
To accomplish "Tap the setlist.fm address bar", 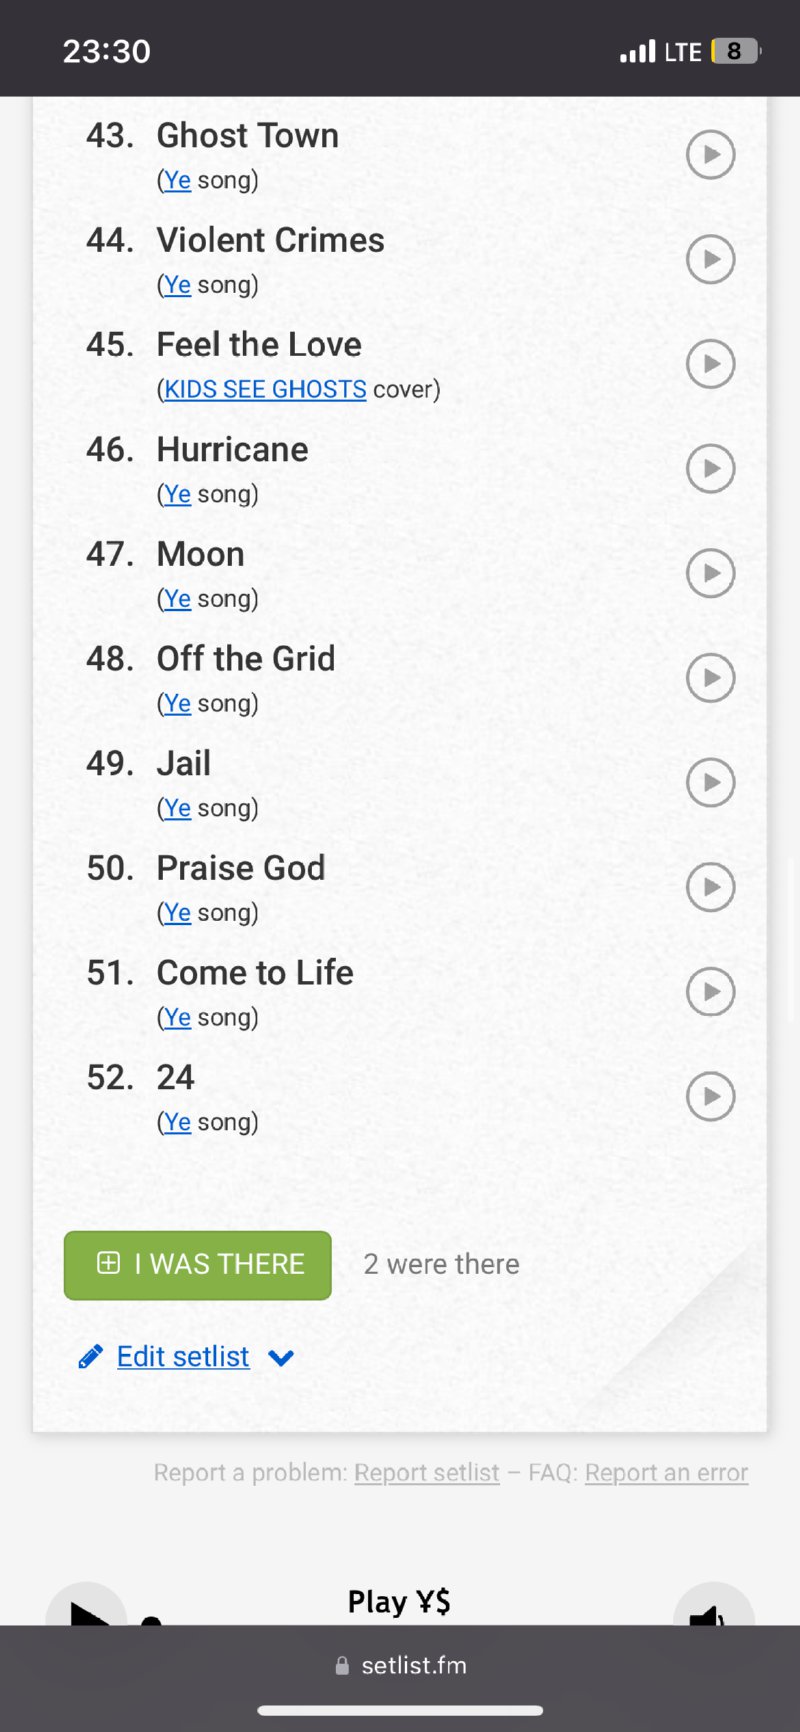I will tap(400, 1665).
